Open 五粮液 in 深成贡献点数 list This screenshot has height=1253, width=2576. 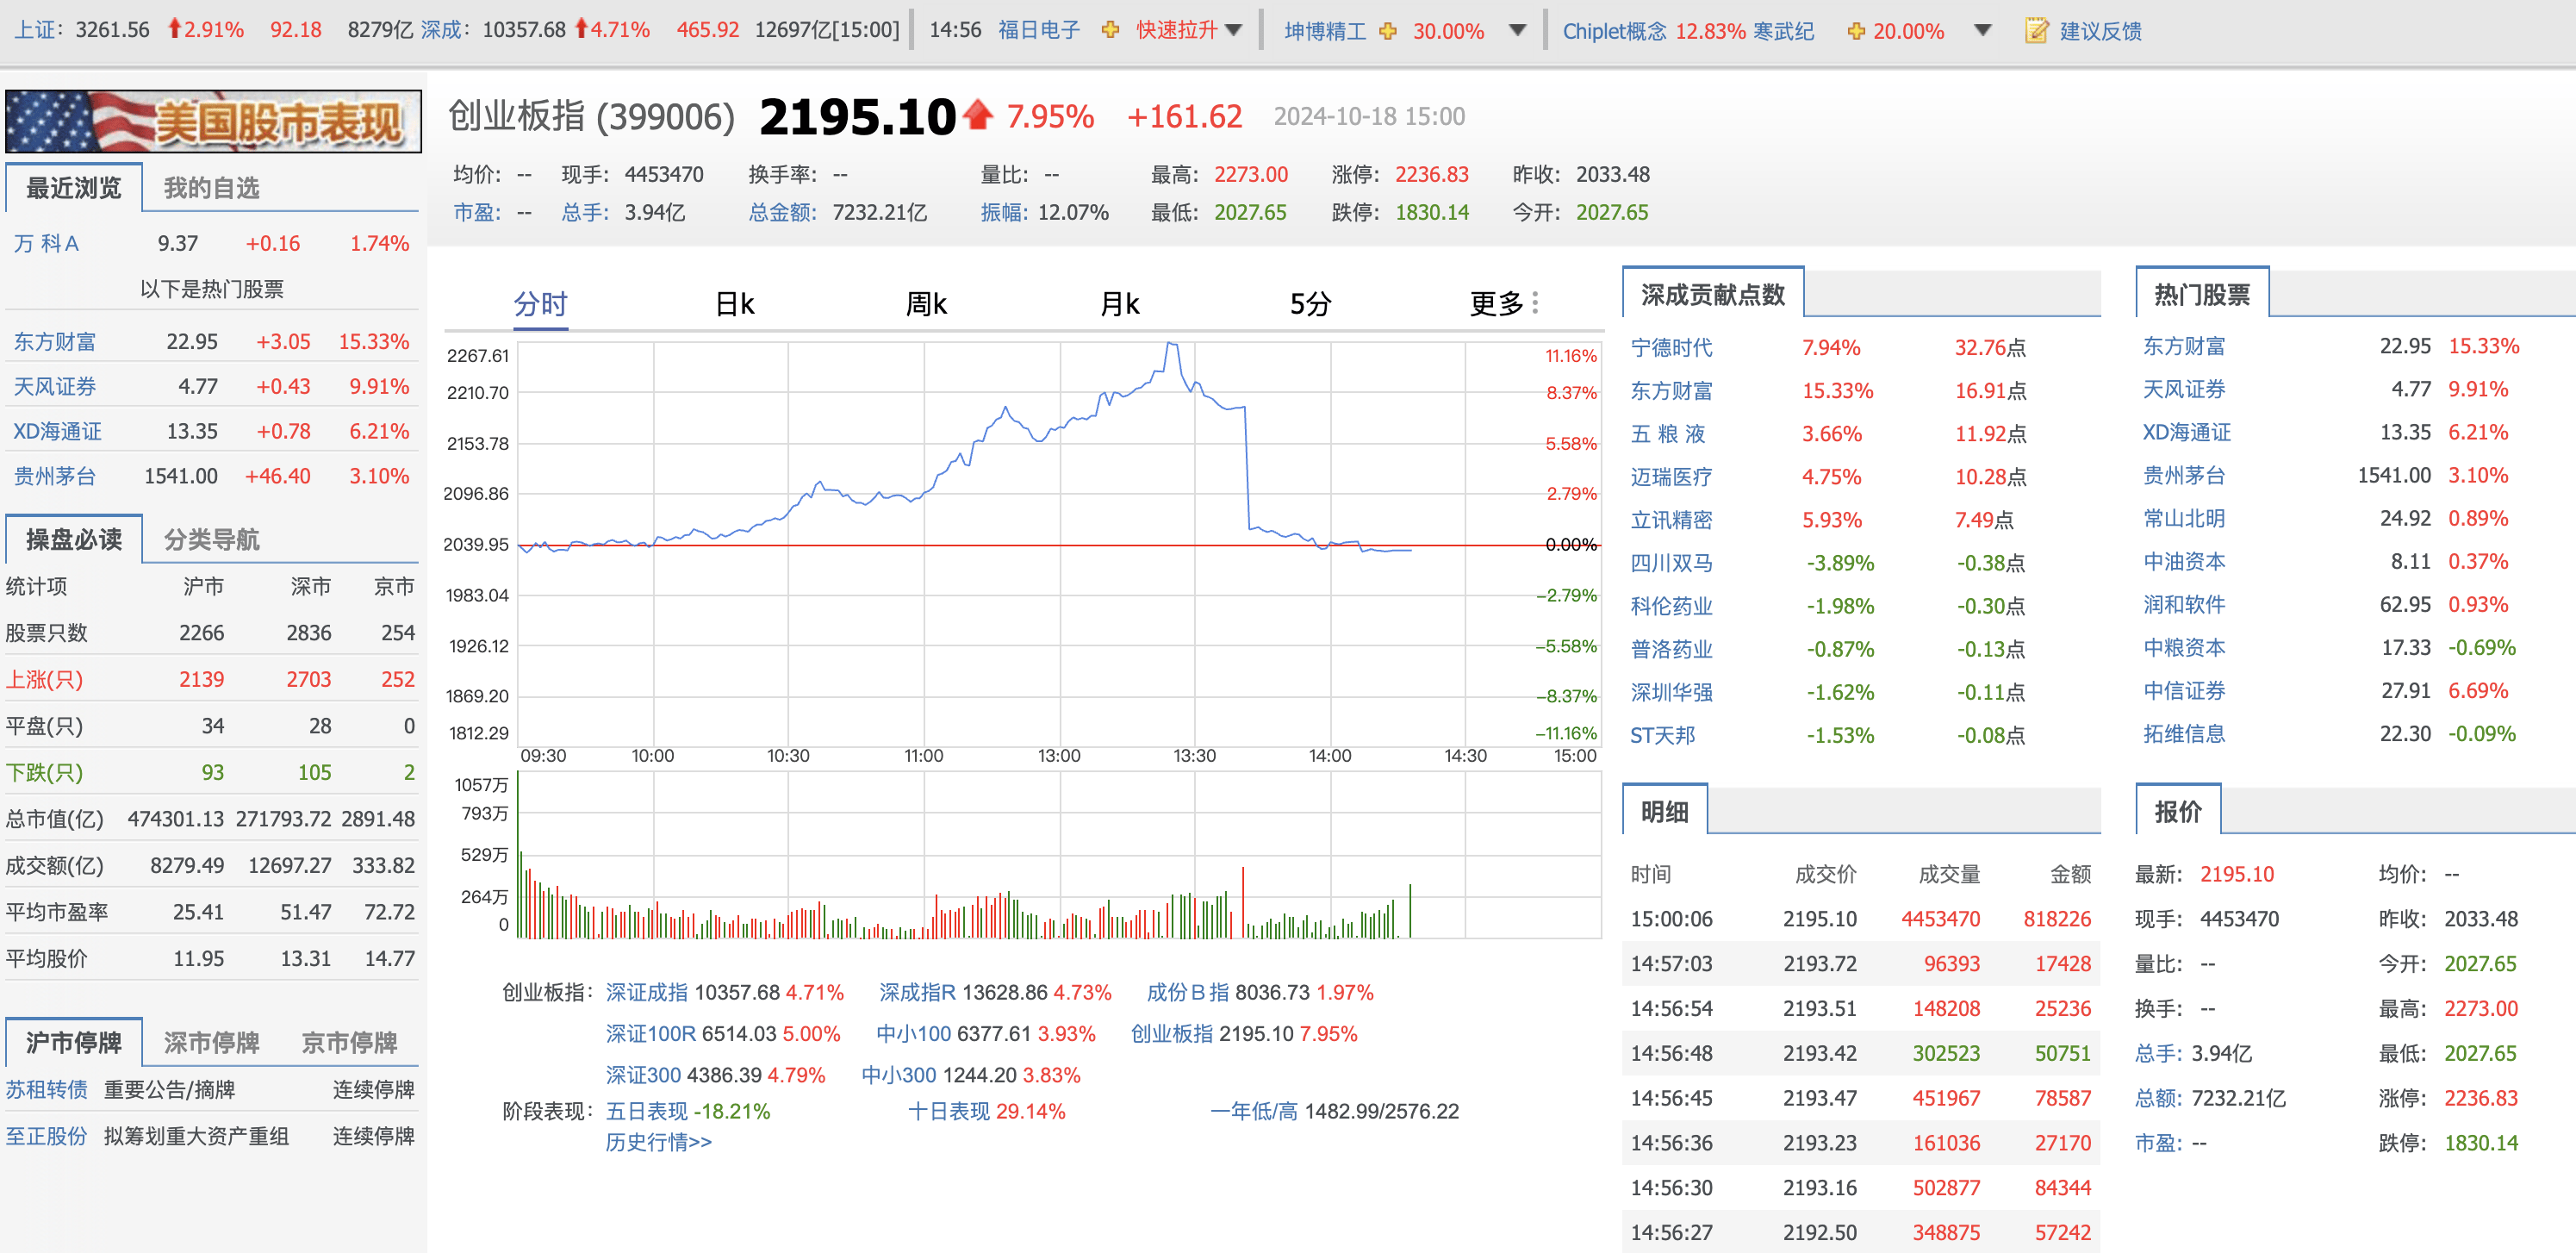tap(1668, 433)
